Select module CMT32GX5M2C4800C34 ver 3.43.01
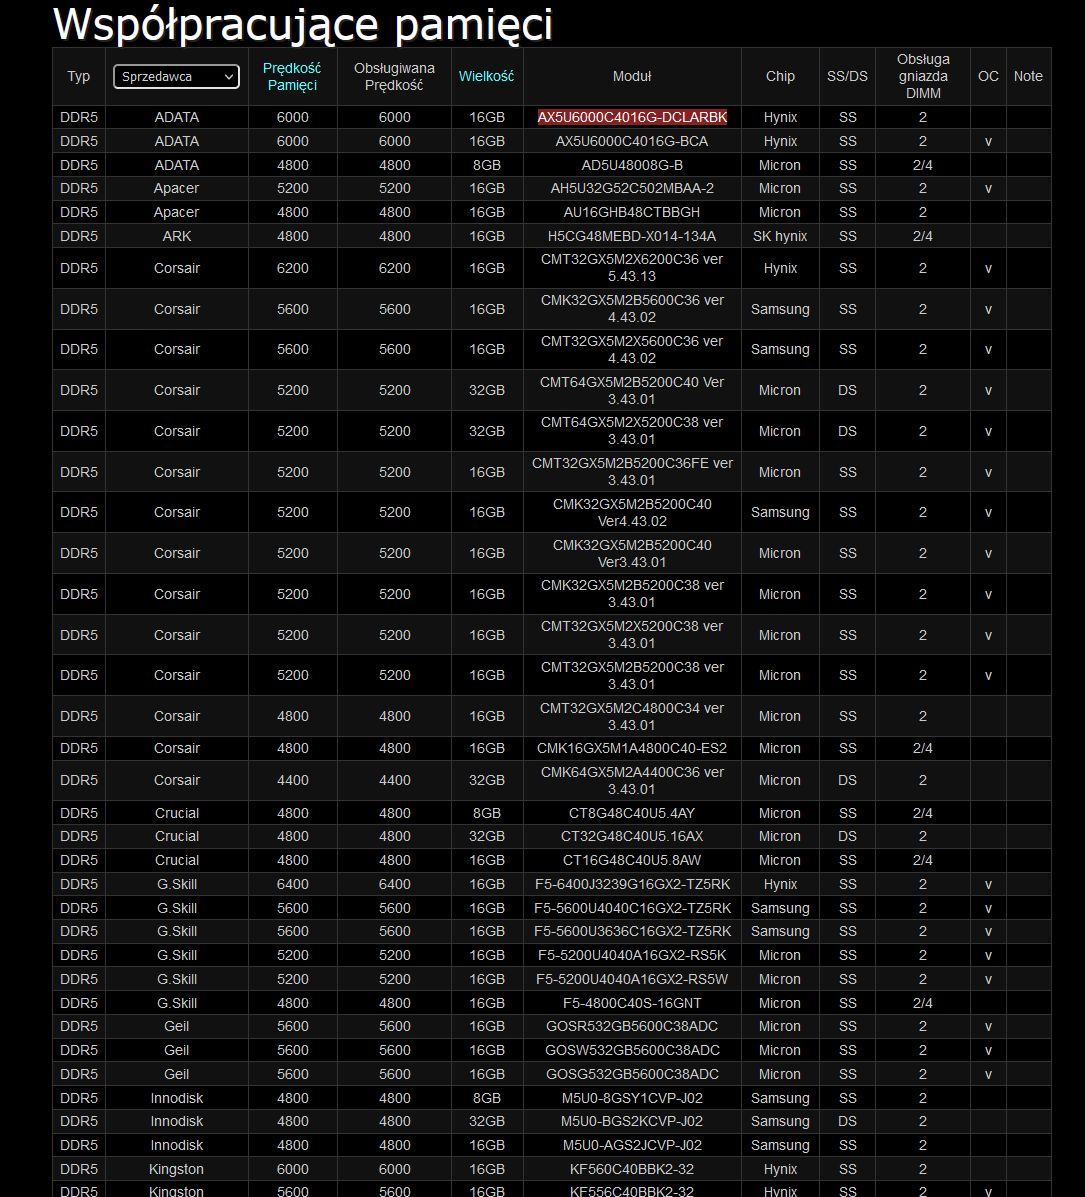This screenshot has height=1197, width=1085. click(632, 716)
